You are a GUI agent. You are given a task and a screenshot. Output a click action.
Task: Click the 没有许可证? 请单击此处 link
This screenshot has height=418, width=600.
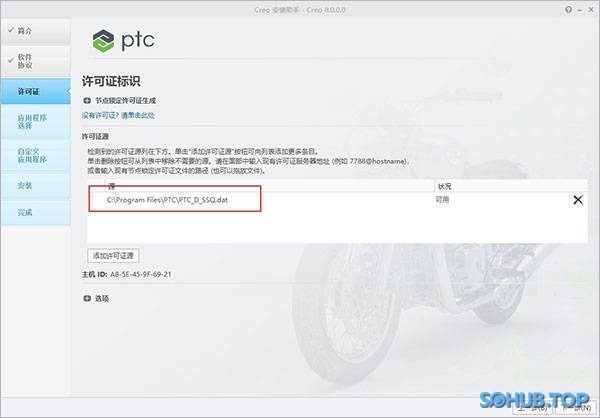point(118,115)
